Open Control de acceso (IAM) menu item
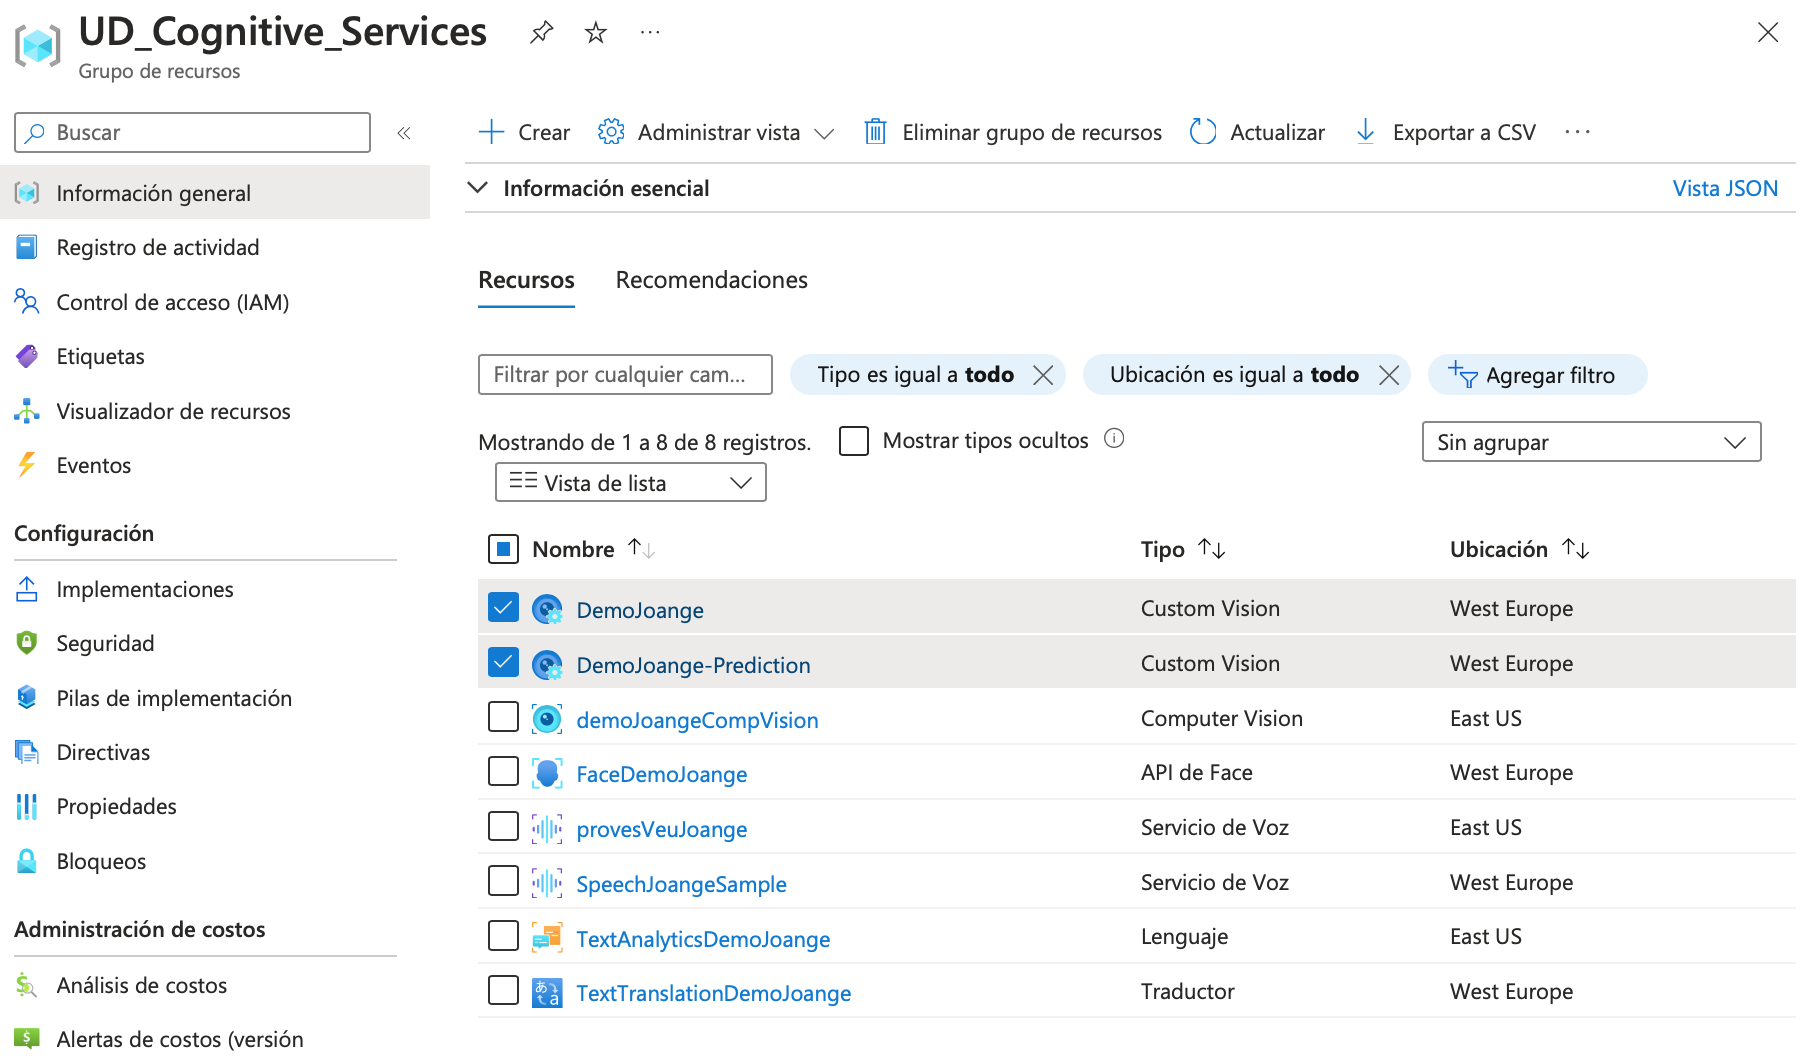Viewport: 1814px width, 1056px height. pos(172,302)
